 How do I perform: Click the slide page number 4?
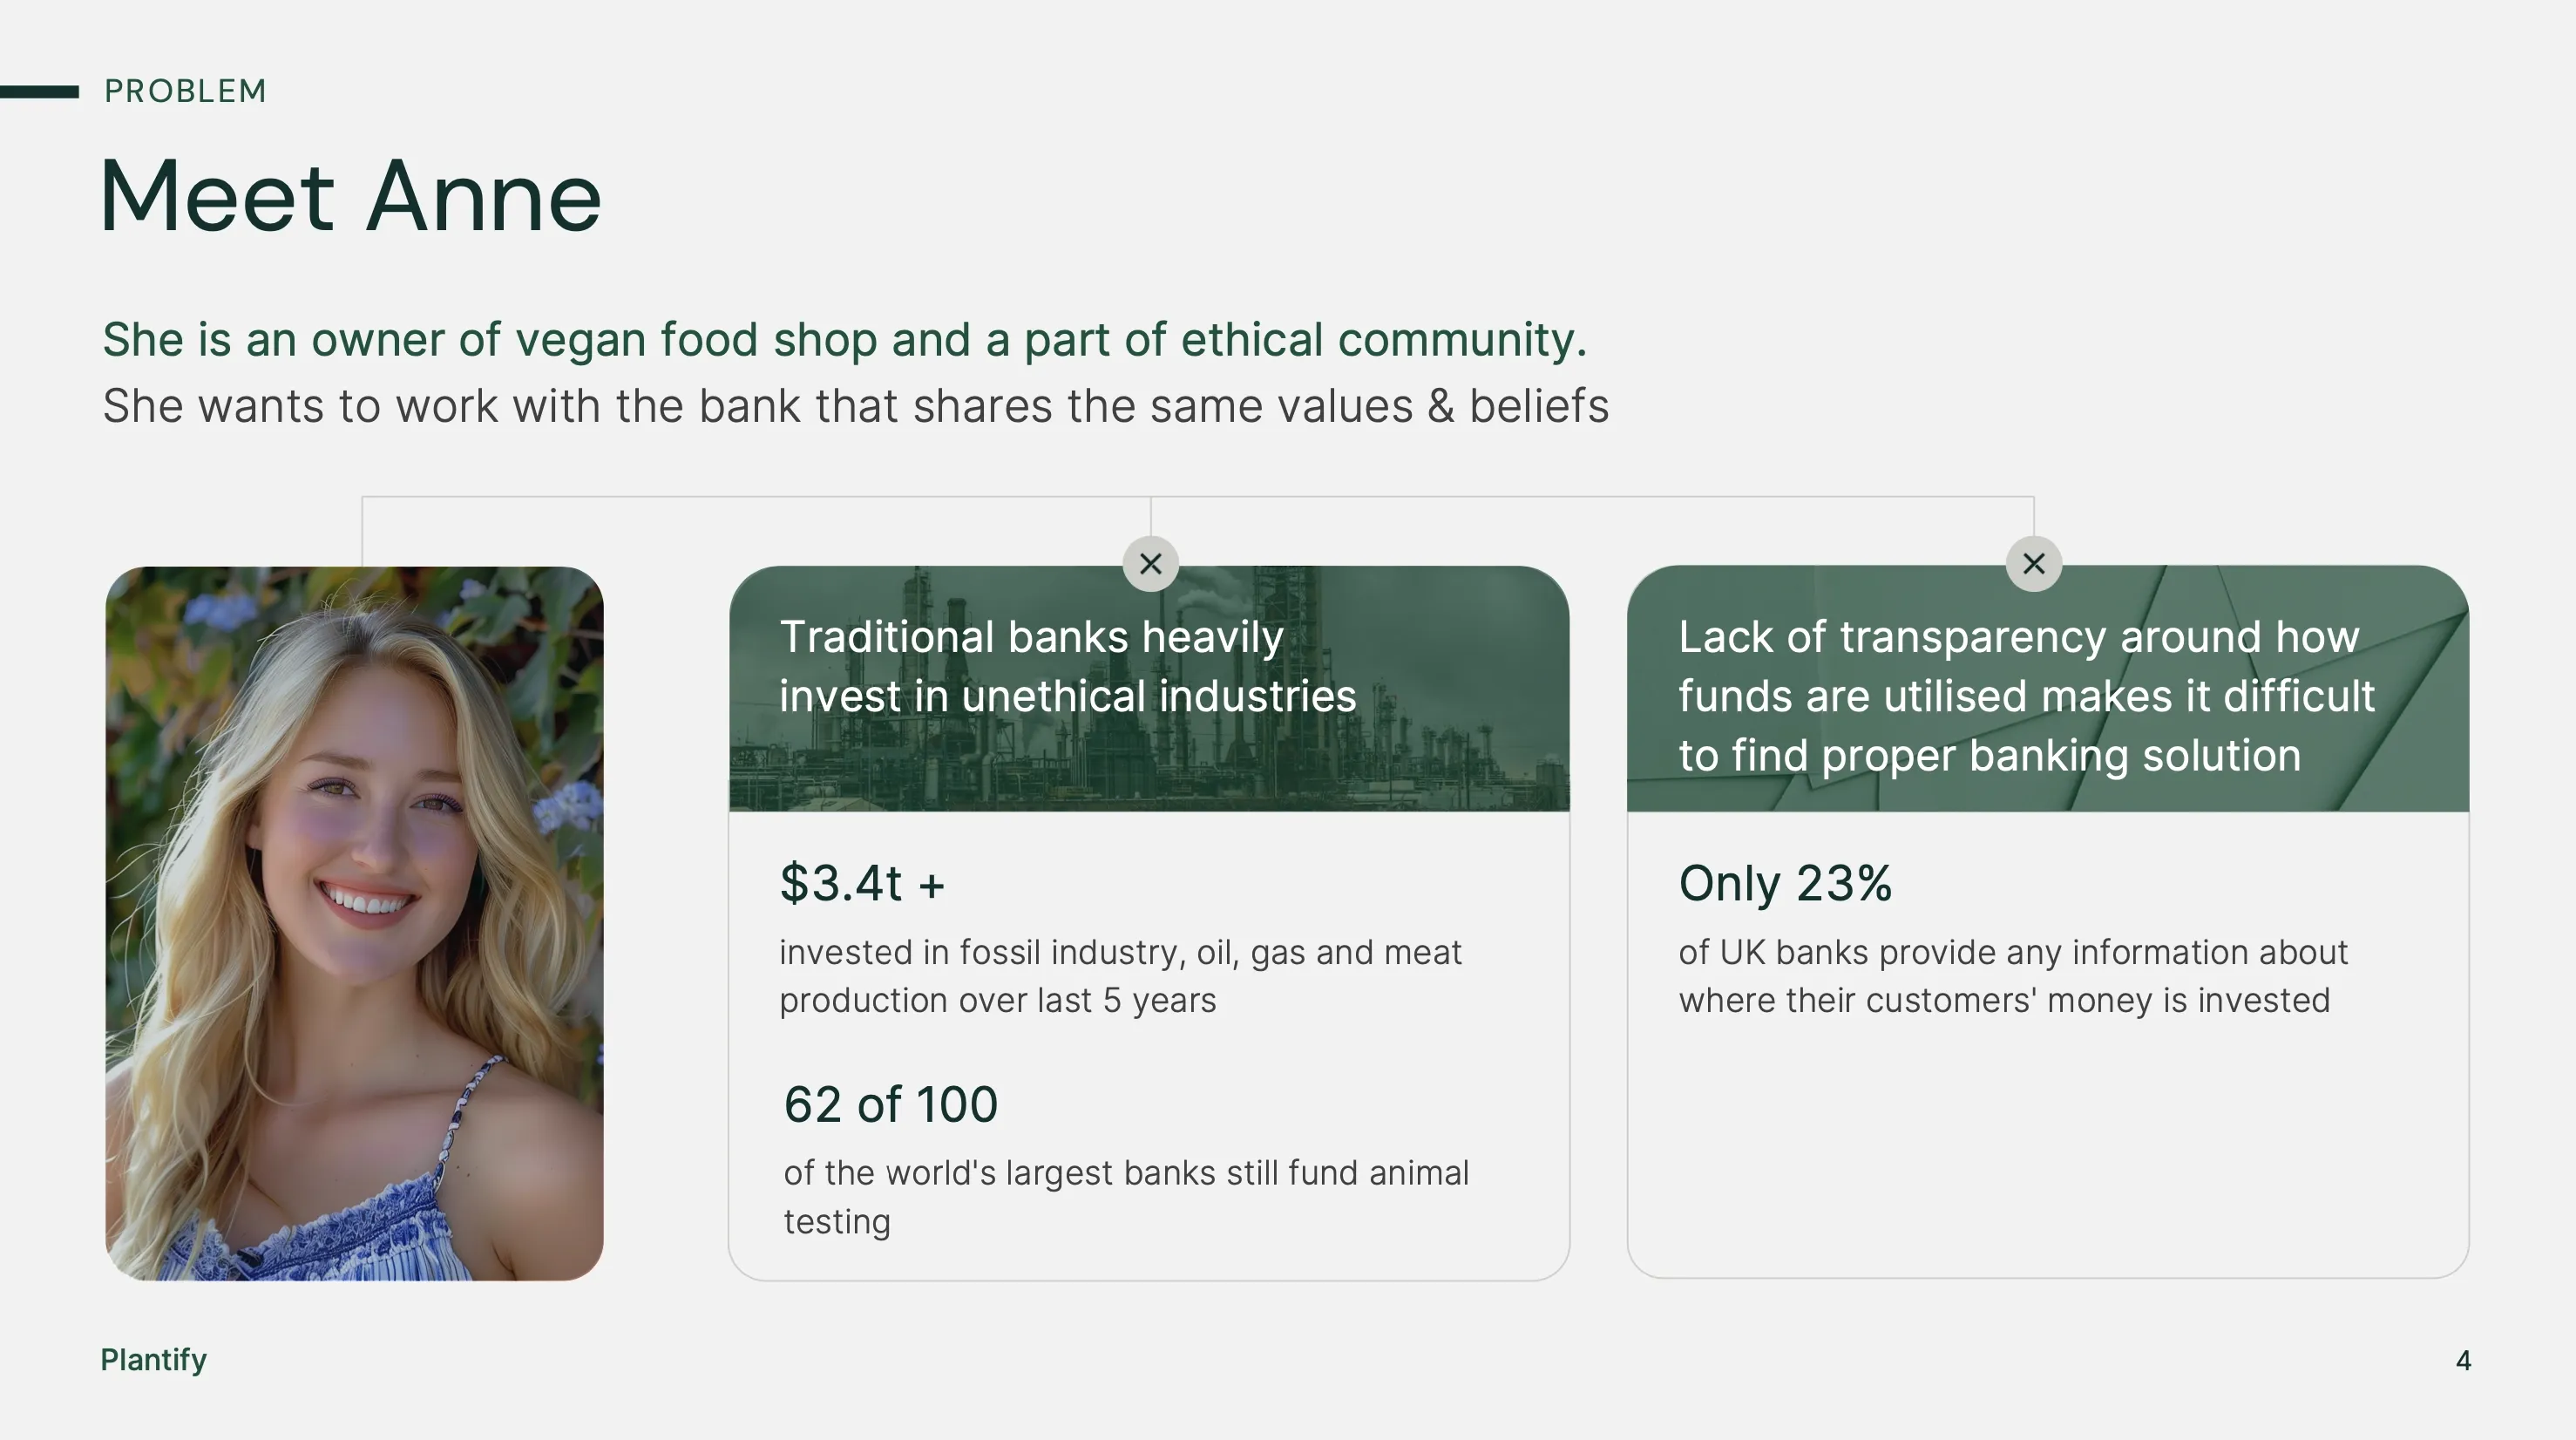click(x=2463, y=1361)
